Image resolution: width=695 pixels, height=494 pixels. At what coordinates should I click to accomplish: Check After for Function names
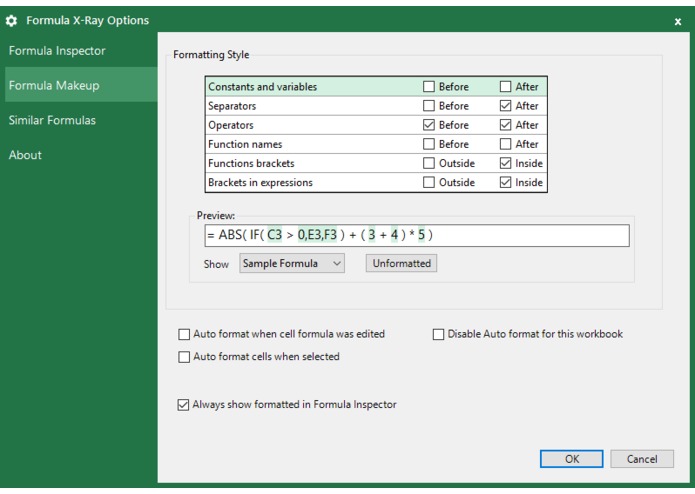(x=505, y=144)
